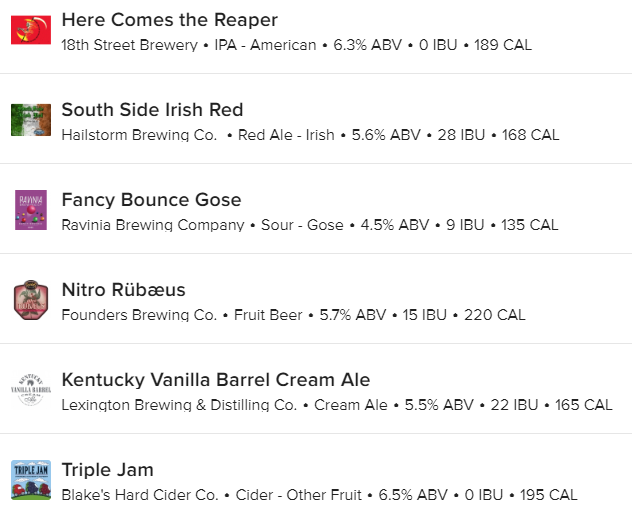Click the Here Comes the Reaper red label icon
The width and height of the screenshot is (632, 516).
(31, 30)
